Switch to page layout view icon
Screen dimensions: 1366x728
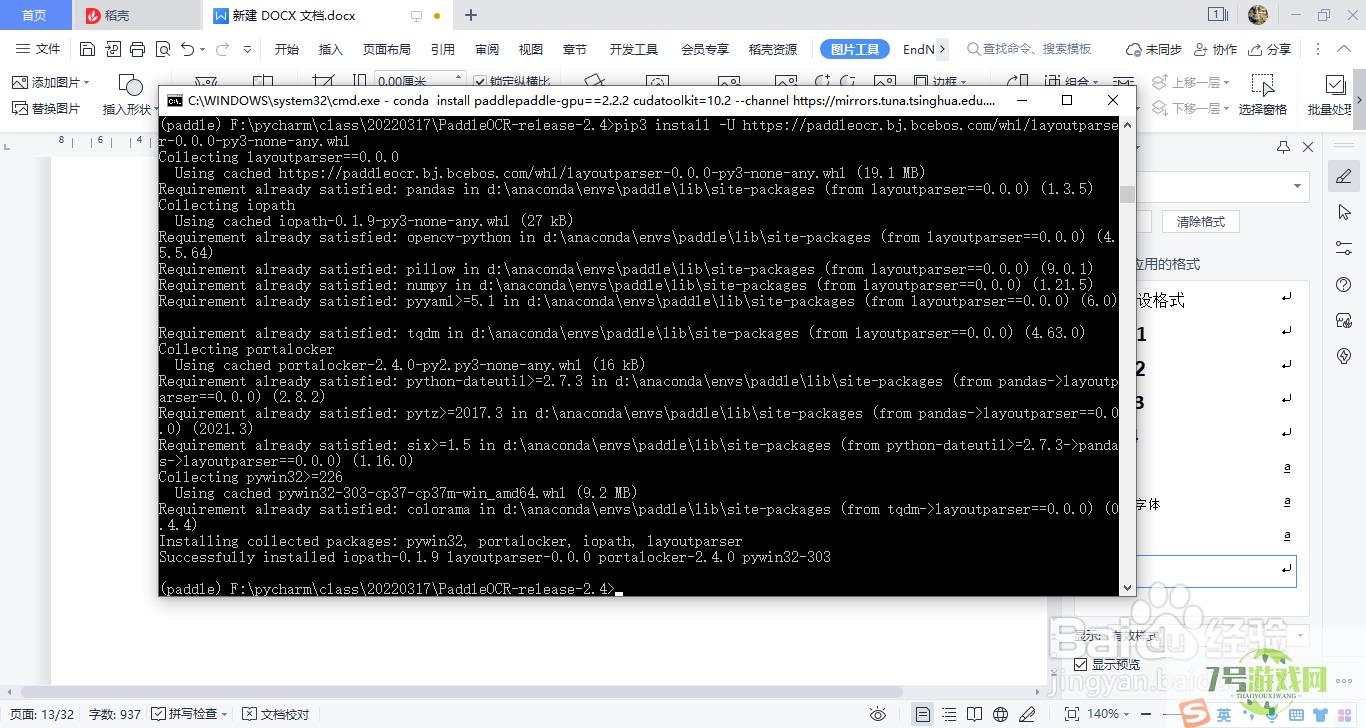(923, 714)
